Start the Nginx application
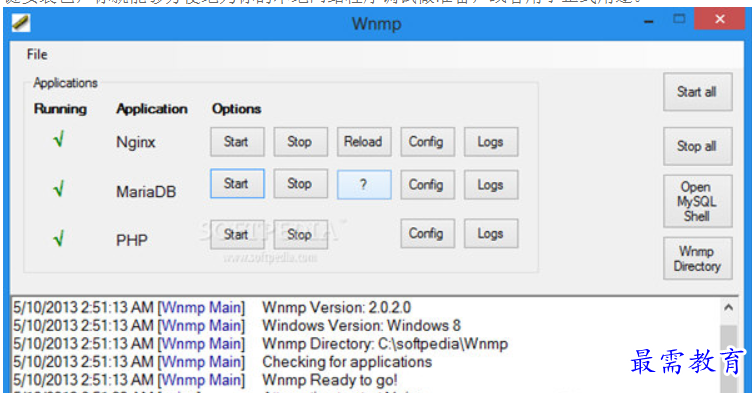Image resolution: width=752 pixels, height=393 pixels. [237, 142]
